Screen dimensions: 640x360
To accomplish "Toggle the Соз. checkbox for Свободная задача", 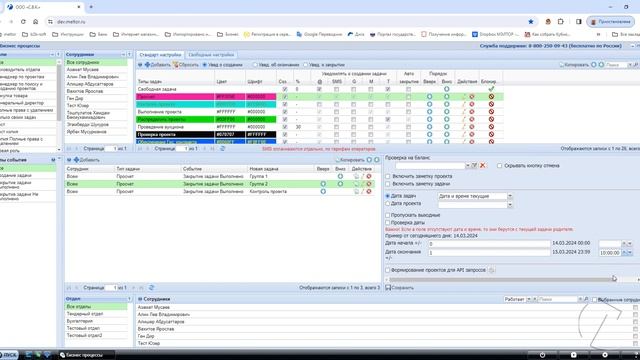I will coord(285,89).
